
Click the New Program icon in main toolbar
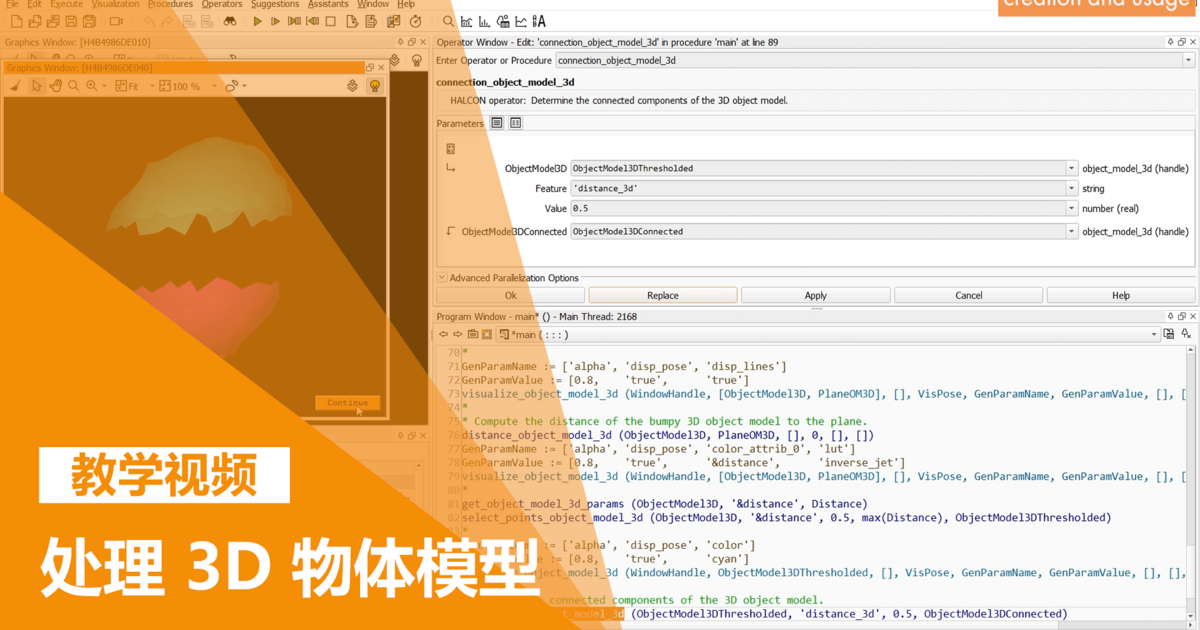tap(17, 21)
